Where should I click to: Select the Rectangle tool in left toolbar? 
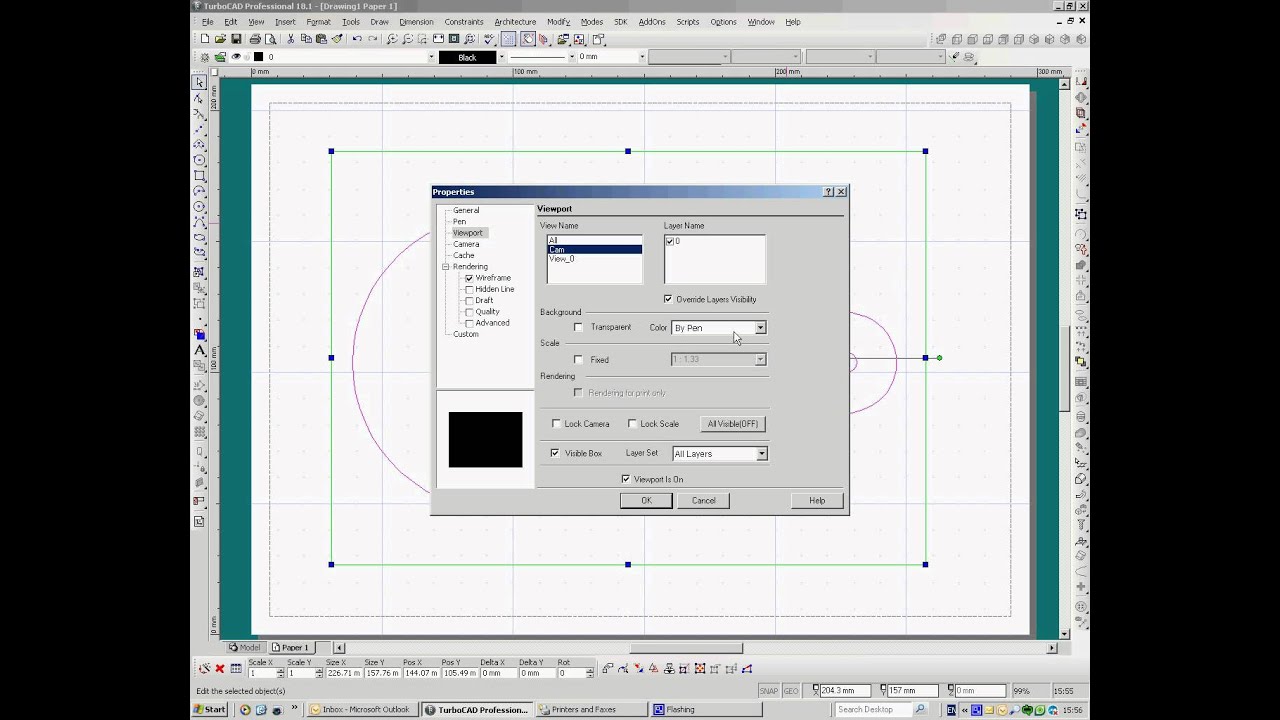[x=199, y=176]
